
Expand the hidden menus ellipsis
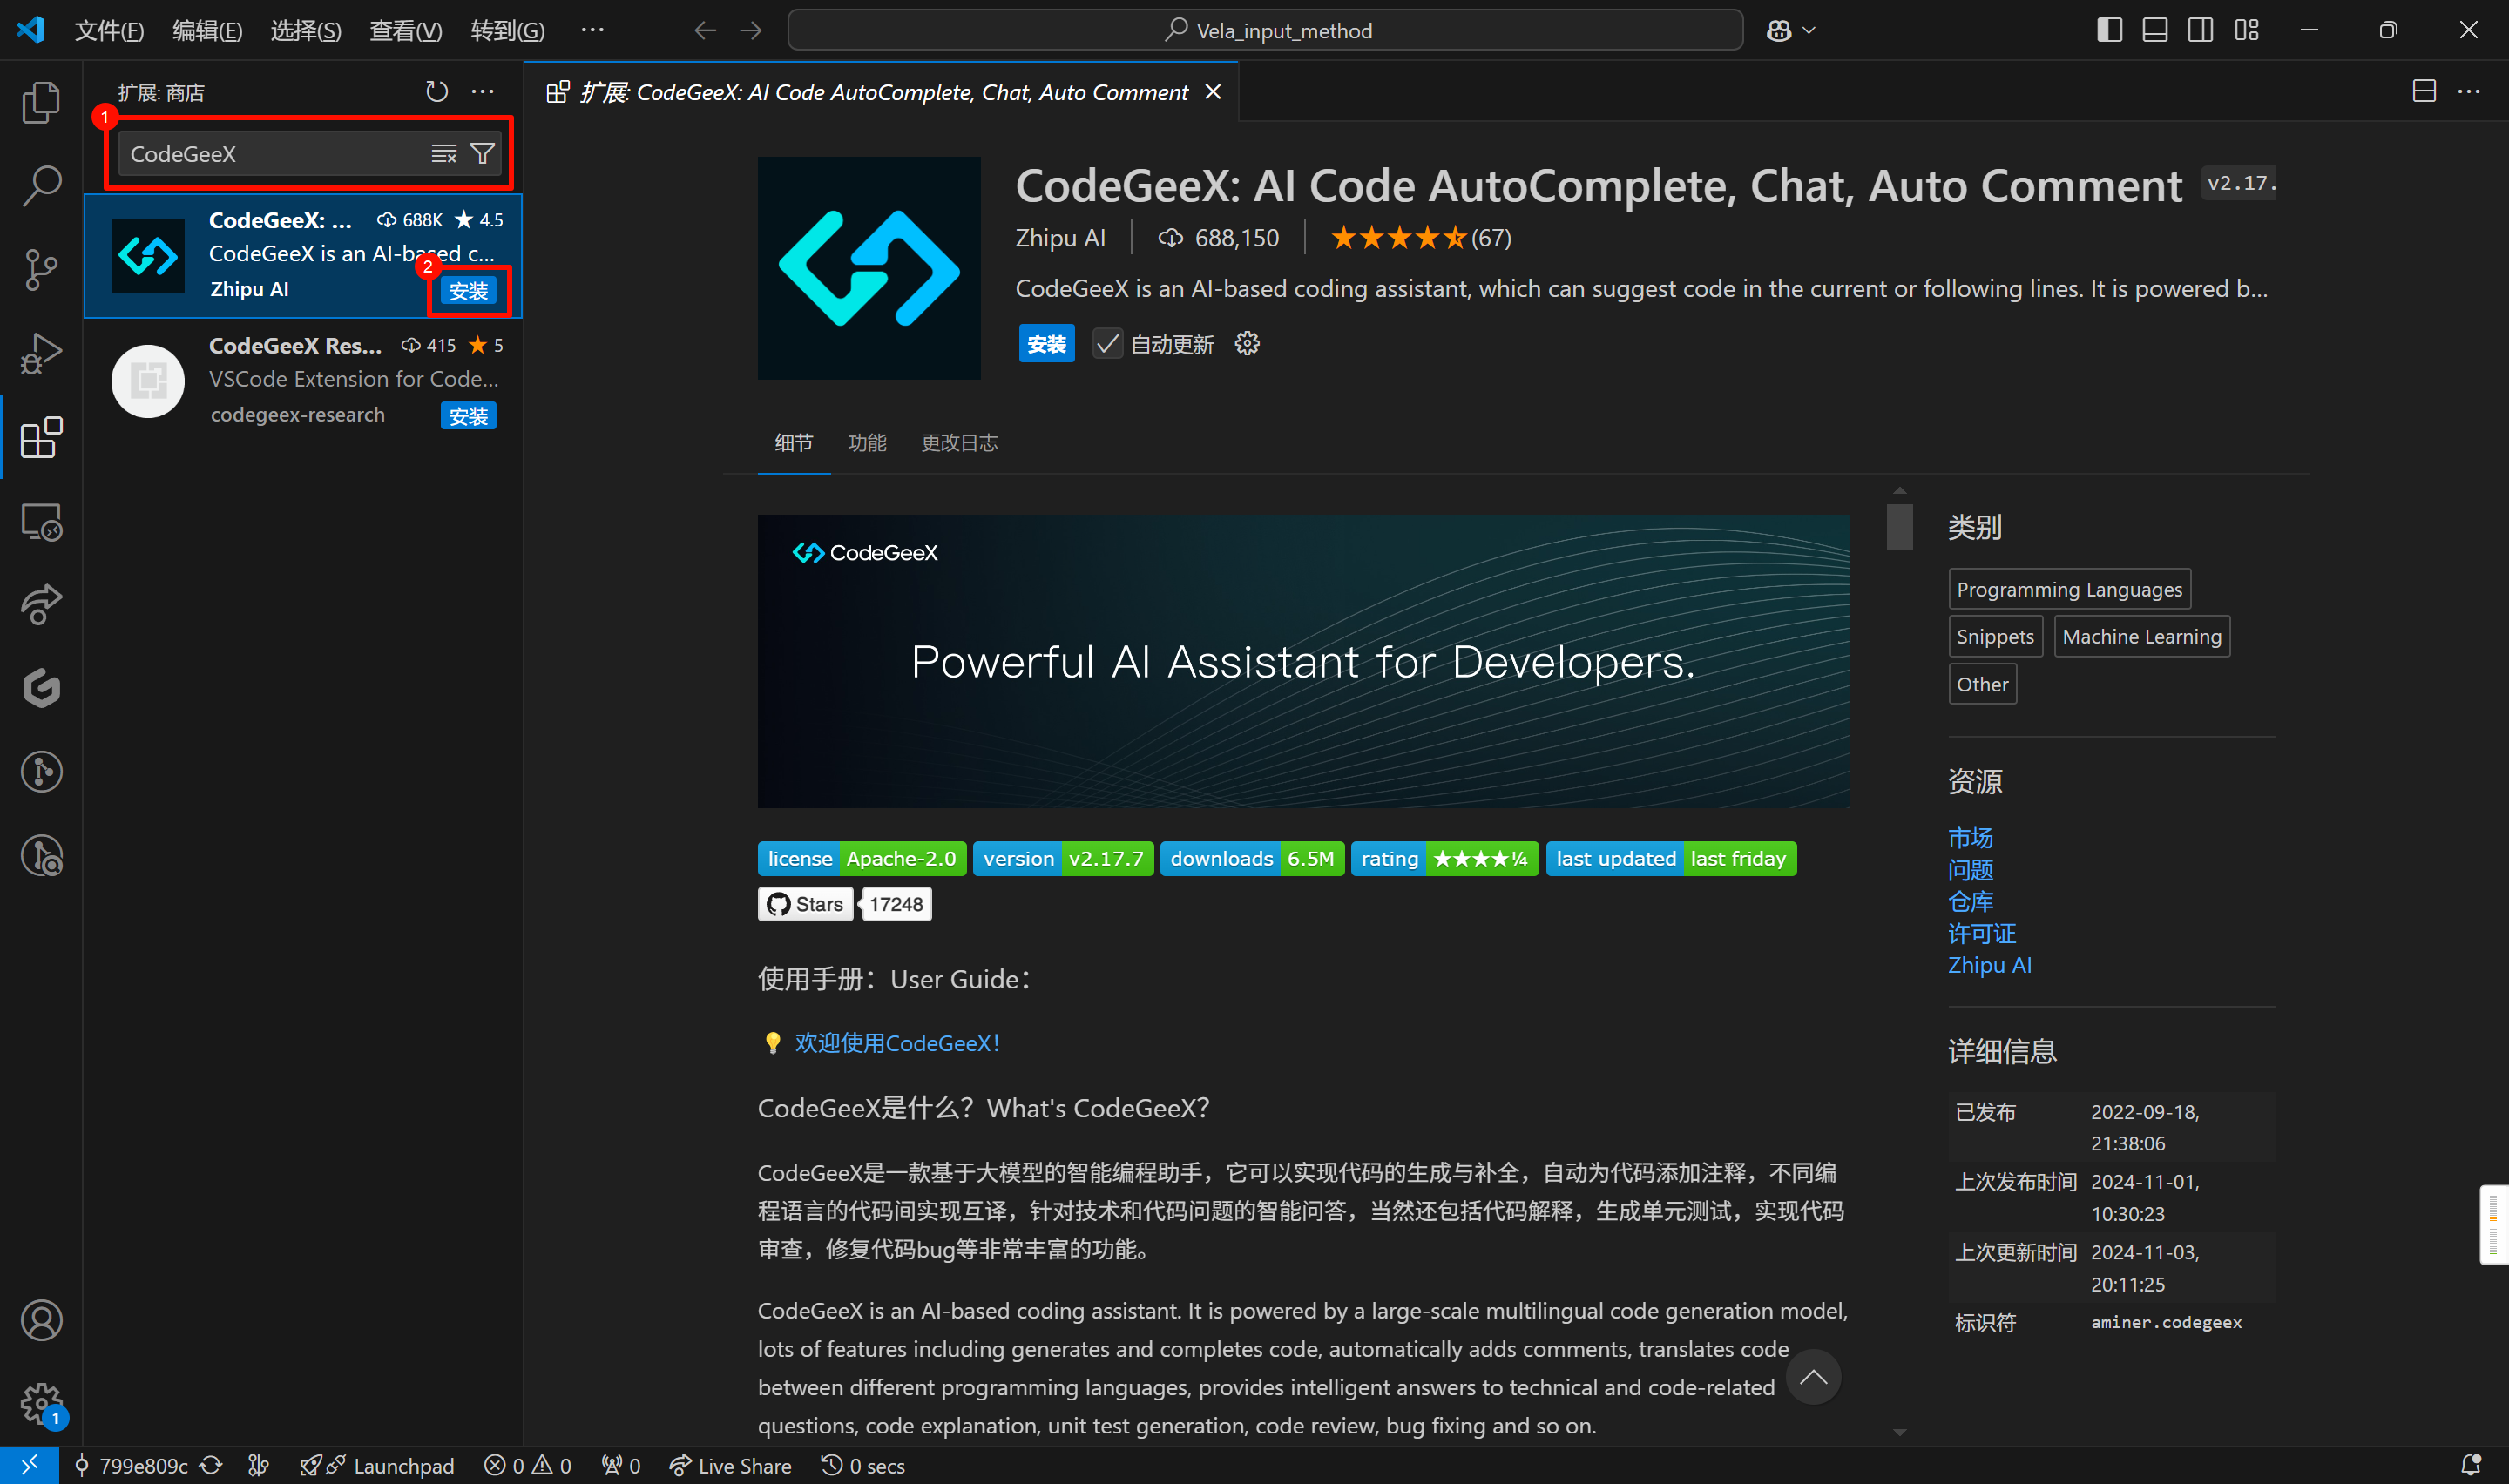click(592, 31)
